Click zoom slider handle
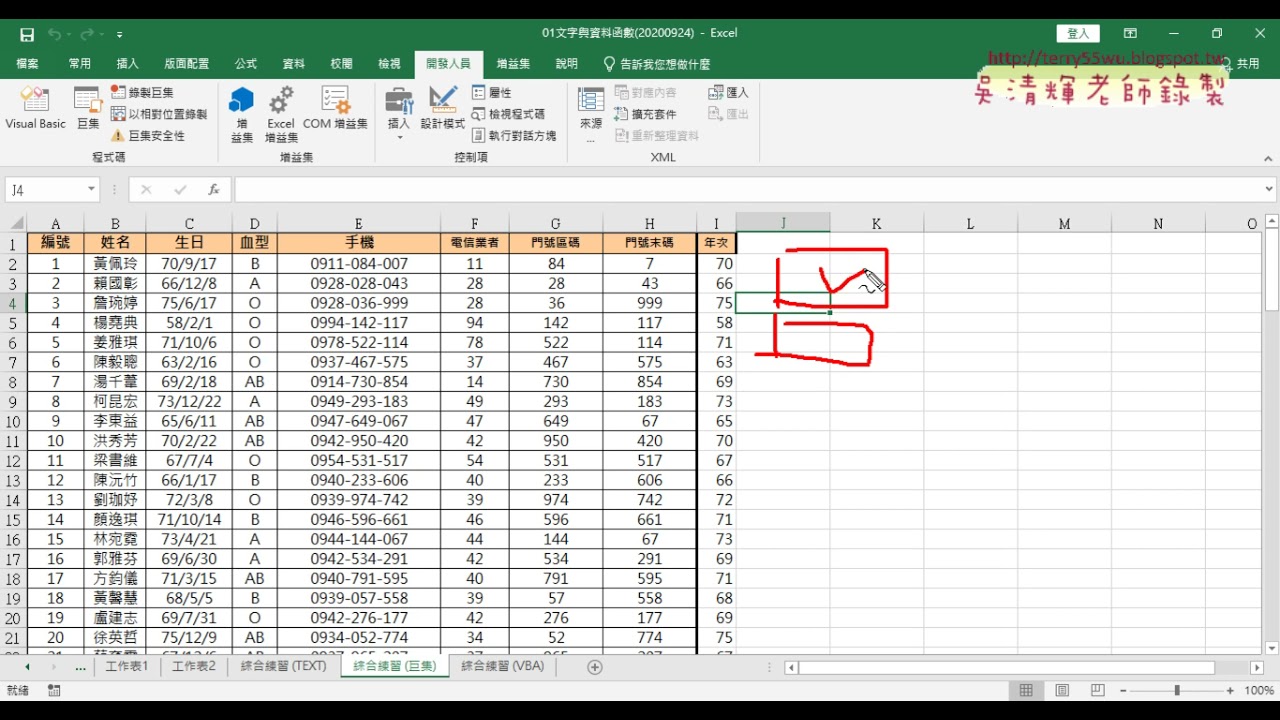Image resolution: width=1280 pixels, height=720 pixels. [1177, 691]
